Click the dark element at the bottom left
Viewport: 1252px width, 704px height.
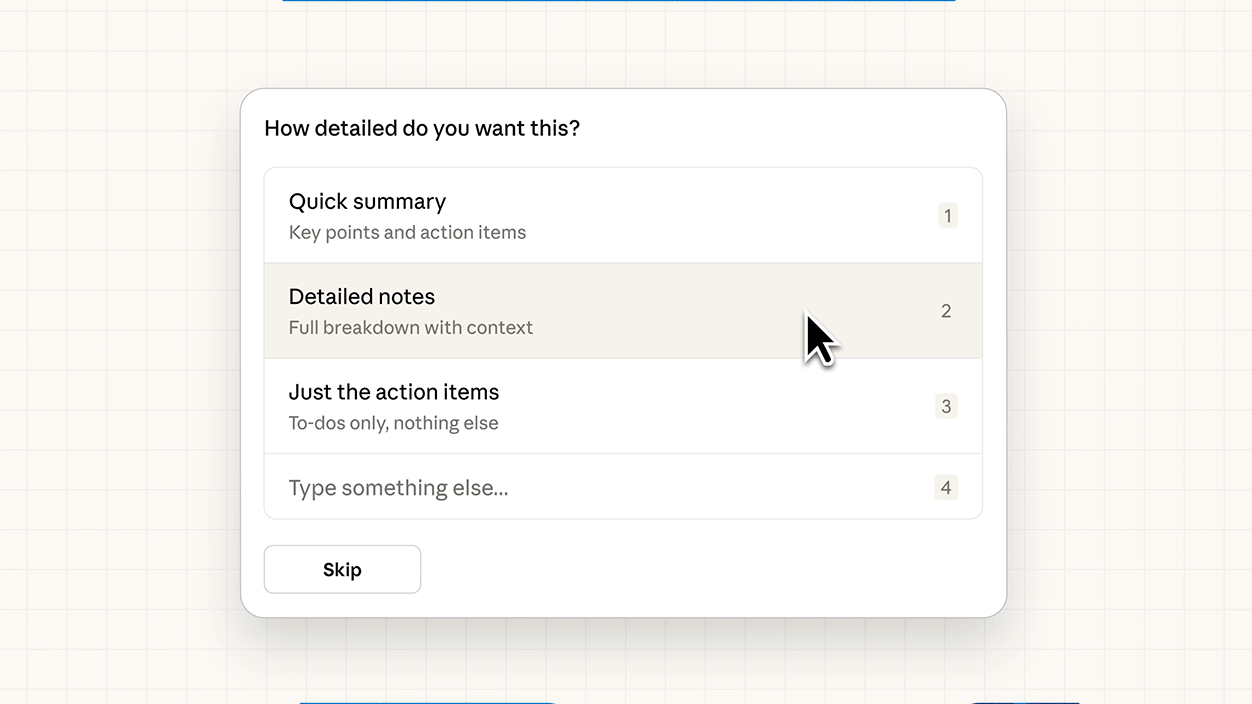[427, 702]
